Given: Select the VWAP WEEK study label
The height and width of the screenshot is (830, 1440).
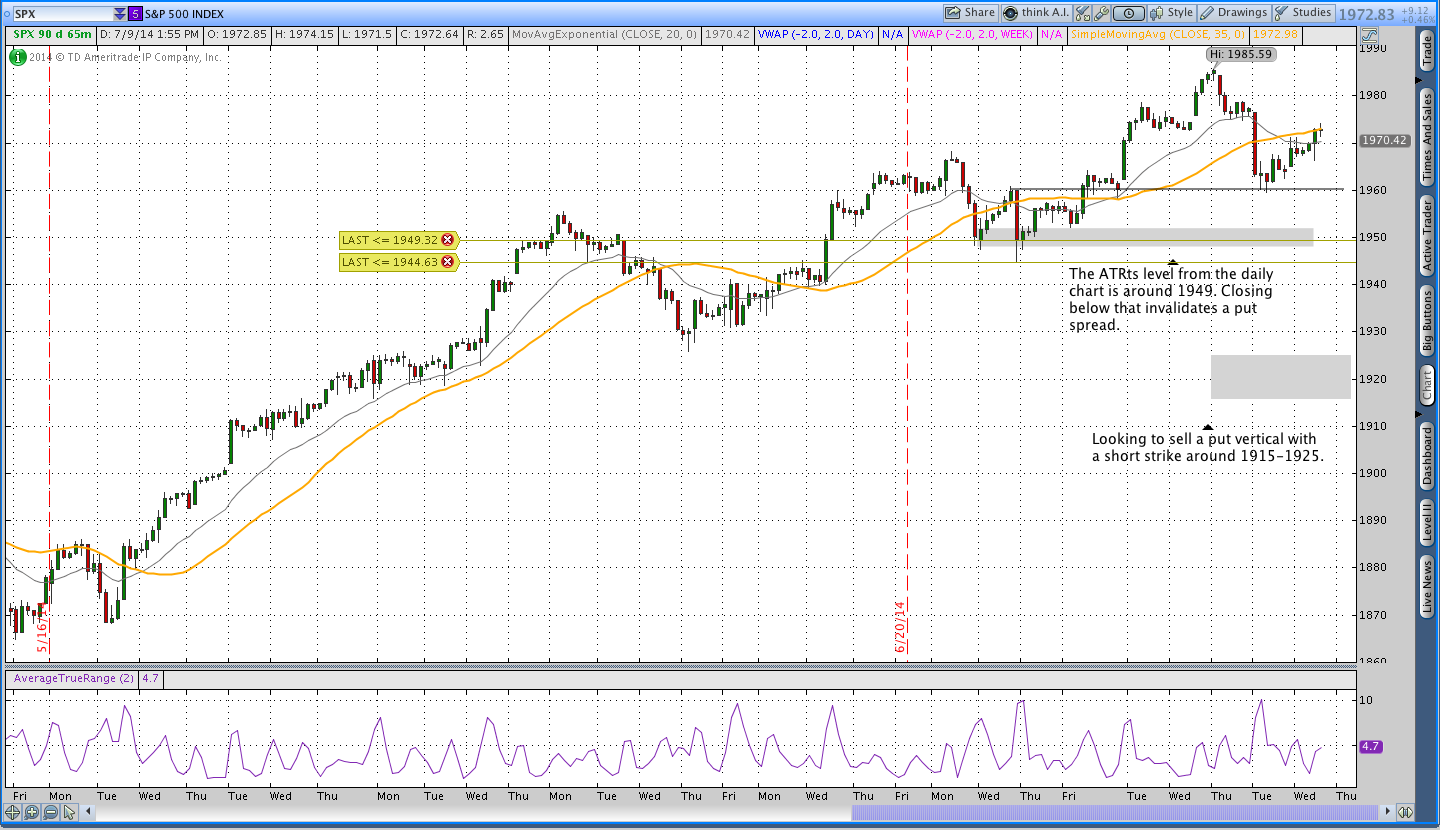Looking at the screenshot, I should [973, 34].
